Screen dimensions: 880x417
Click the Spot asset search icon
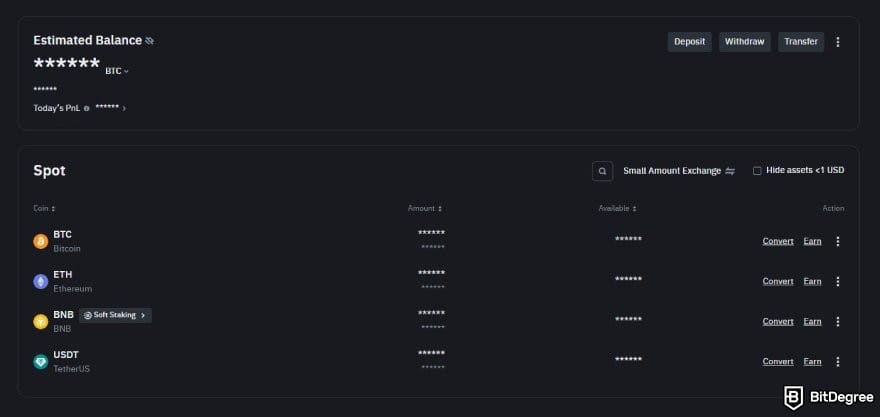[602, 171]
